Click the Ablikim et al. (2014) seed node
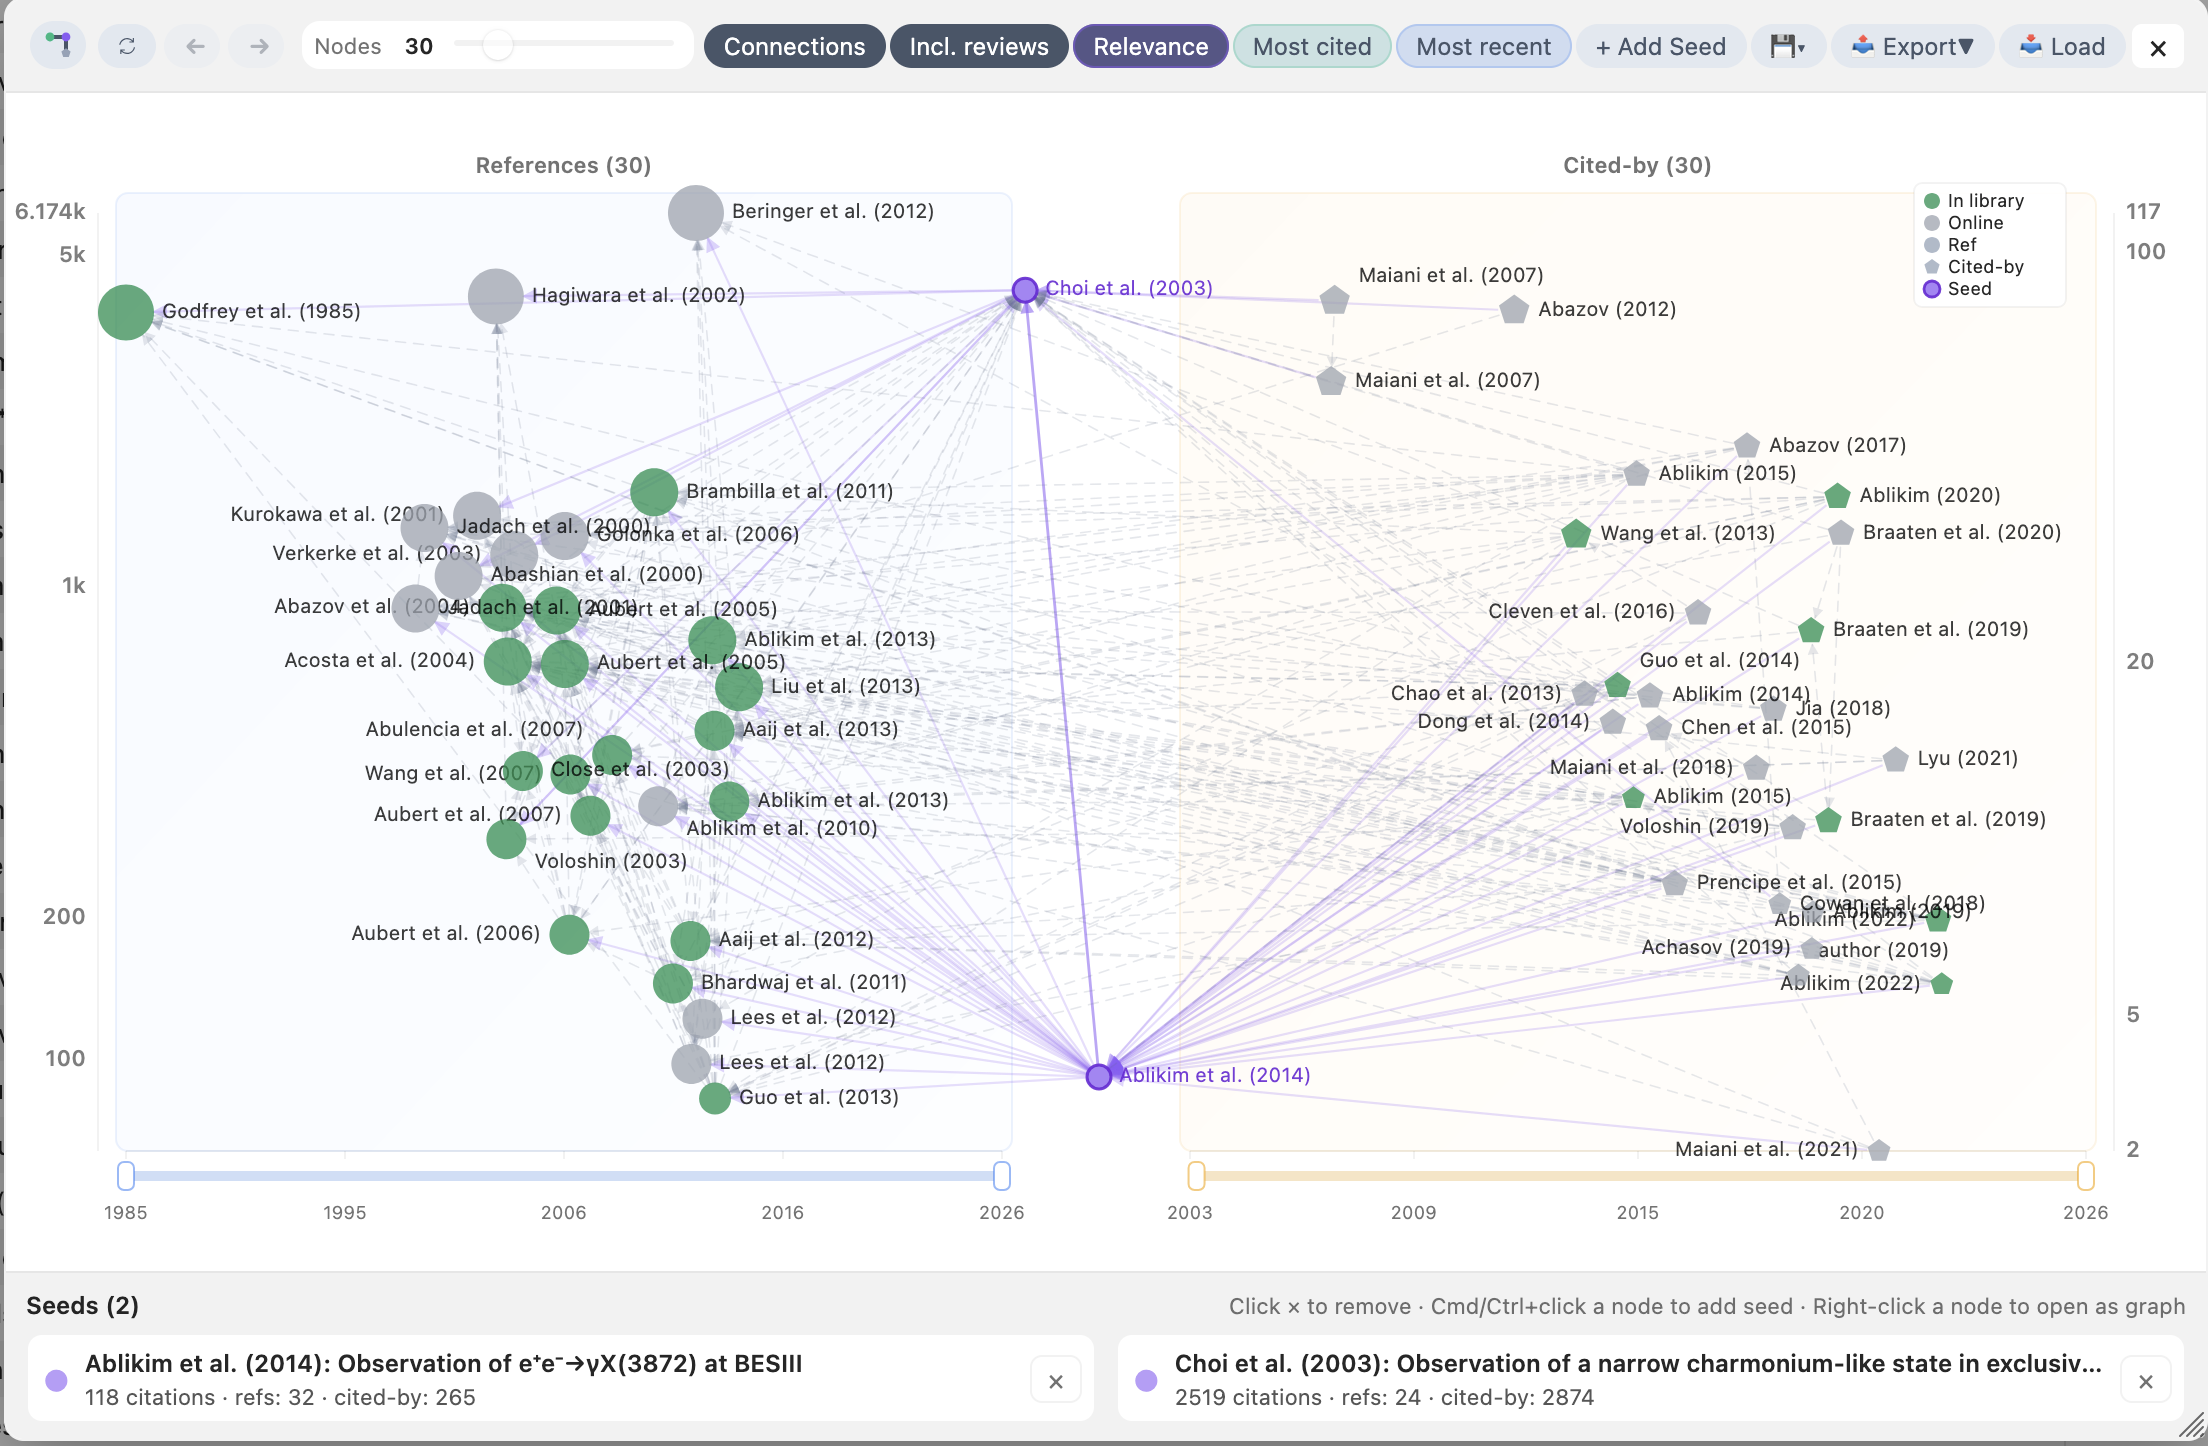The height and width of the screenshot is (1446, 2208). point(1099,1076)
